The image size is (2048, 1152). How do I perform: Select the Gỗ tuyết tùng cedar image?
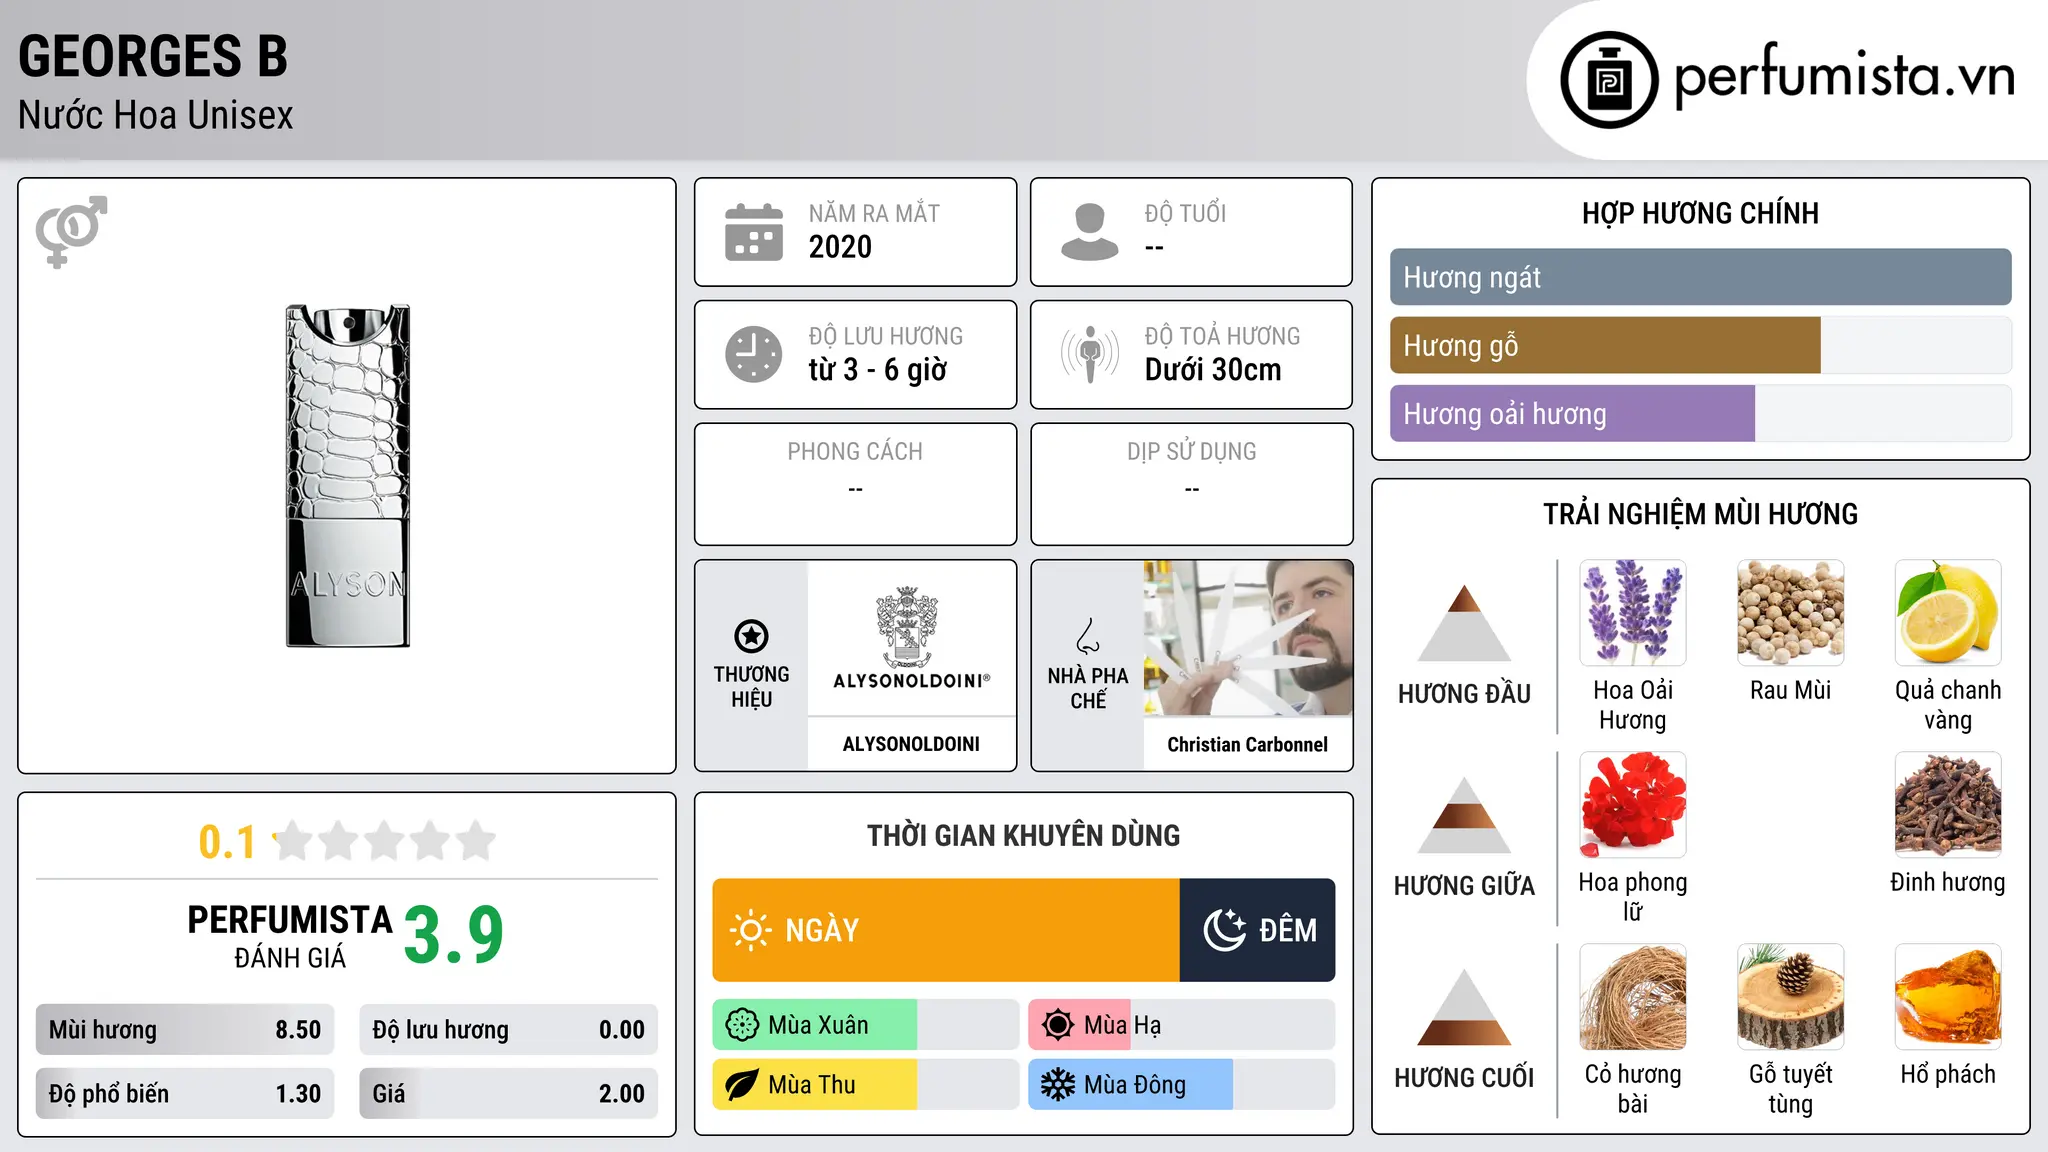point(1790,997)
